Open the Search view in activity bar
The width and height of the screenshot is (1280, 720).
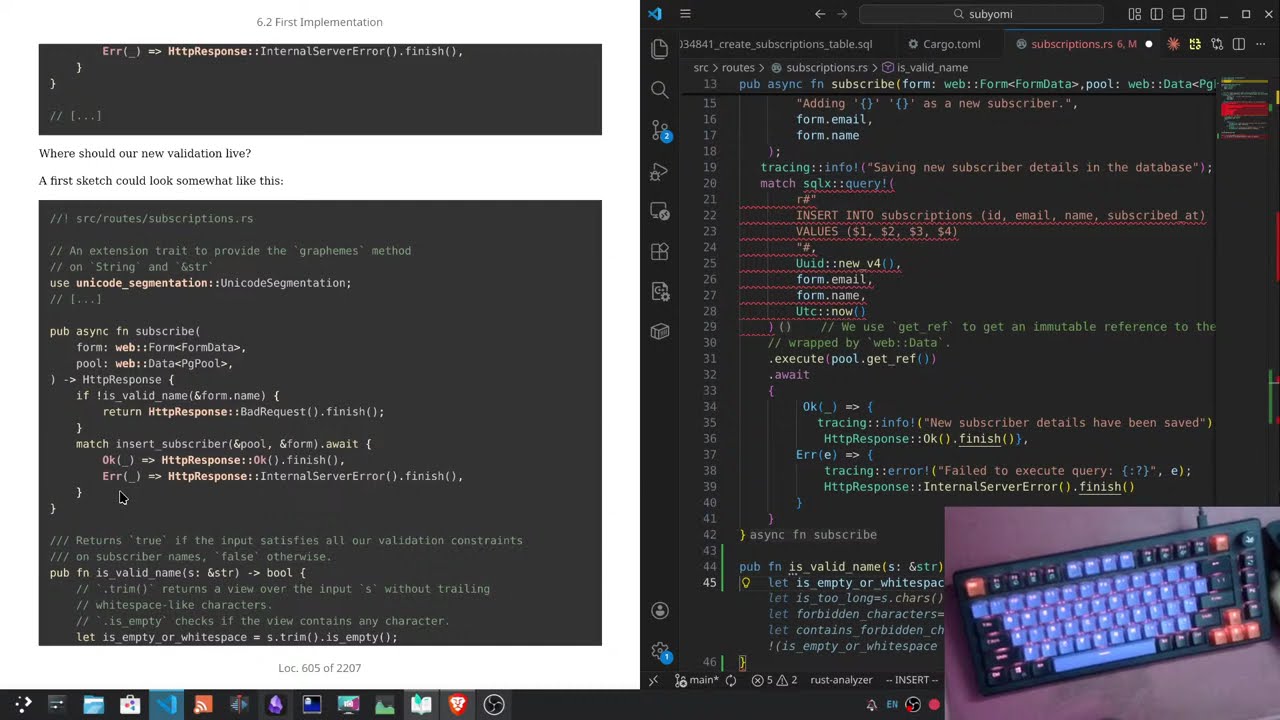pos(659,90)
